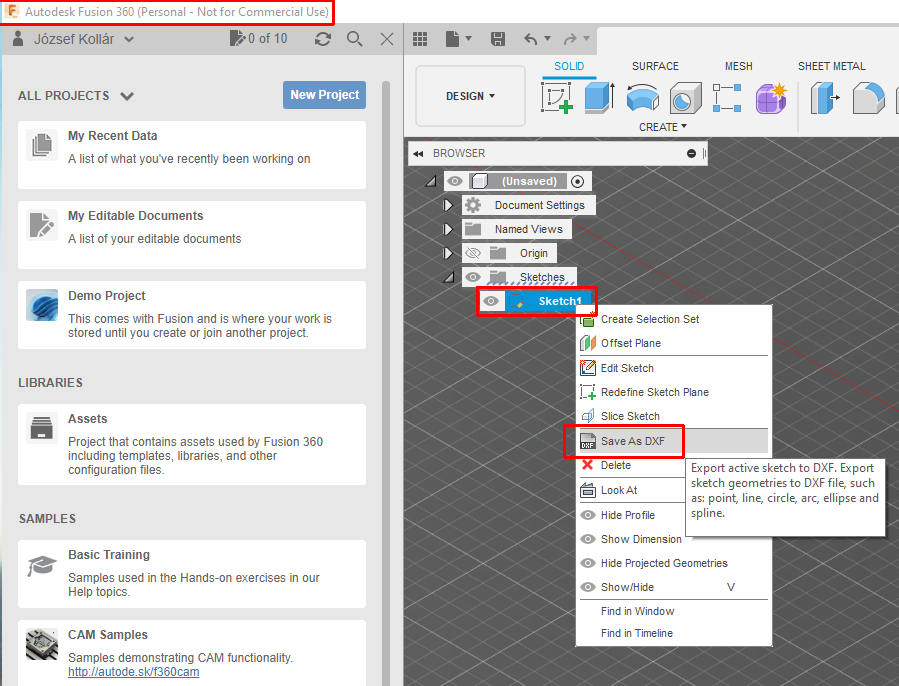
Task: Open the József Kollár account dropdown
Action: click(x=129, y=40)
